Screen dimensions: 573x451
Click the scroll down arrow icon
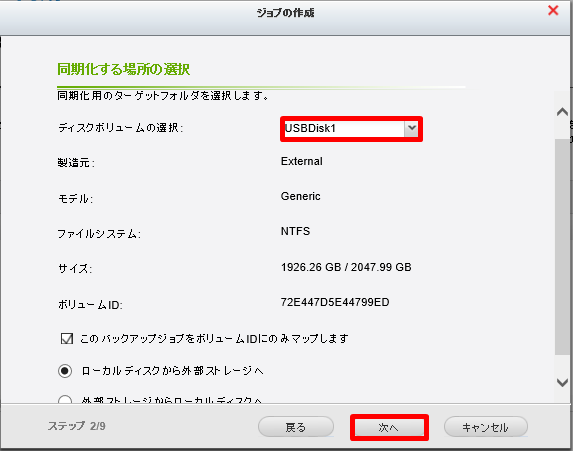[562, 383]
